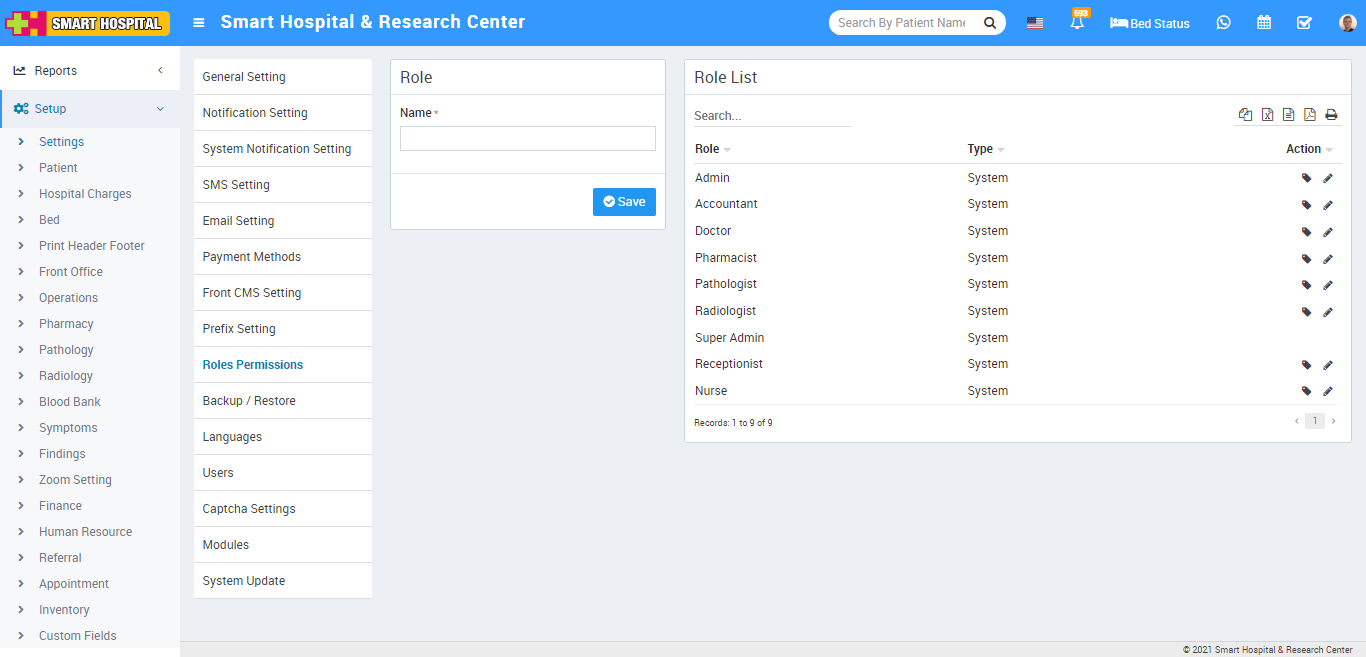Open Backup / Restore settings tab
The height and width of the screenshot is (657, 1366).
click(249, 401)
